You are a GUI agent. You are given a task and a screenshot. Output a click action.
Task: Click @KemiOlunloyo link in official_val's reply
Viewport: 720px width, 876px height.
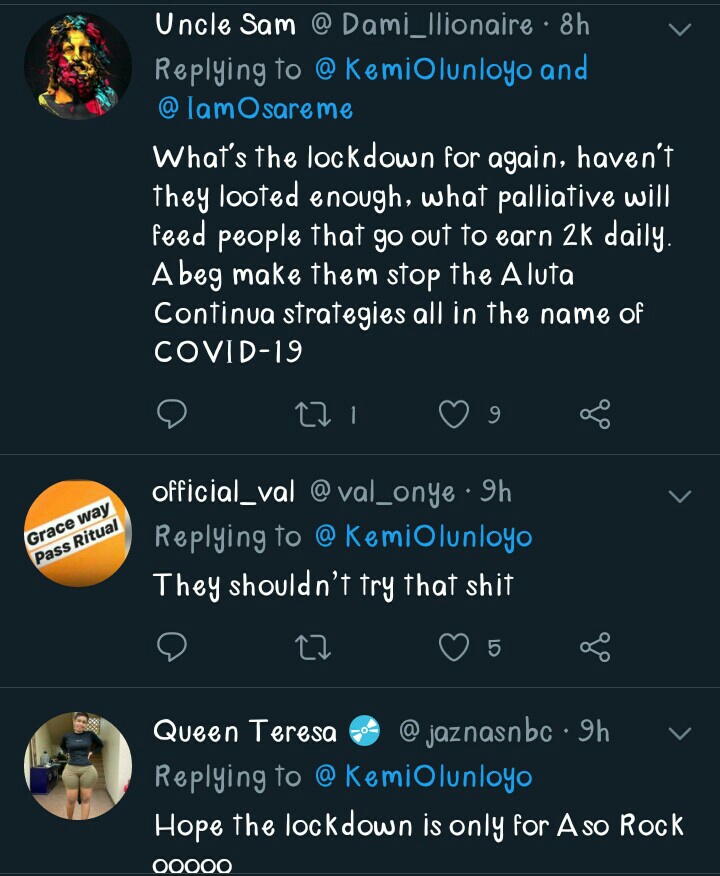(x=423, y=537)
